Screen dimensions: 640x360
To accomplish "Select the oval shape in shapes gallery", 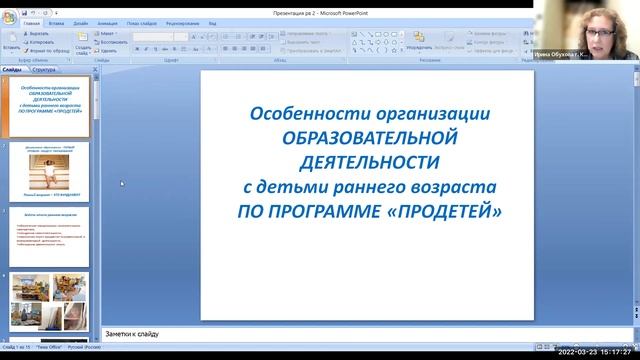I will tap(386, 34).
